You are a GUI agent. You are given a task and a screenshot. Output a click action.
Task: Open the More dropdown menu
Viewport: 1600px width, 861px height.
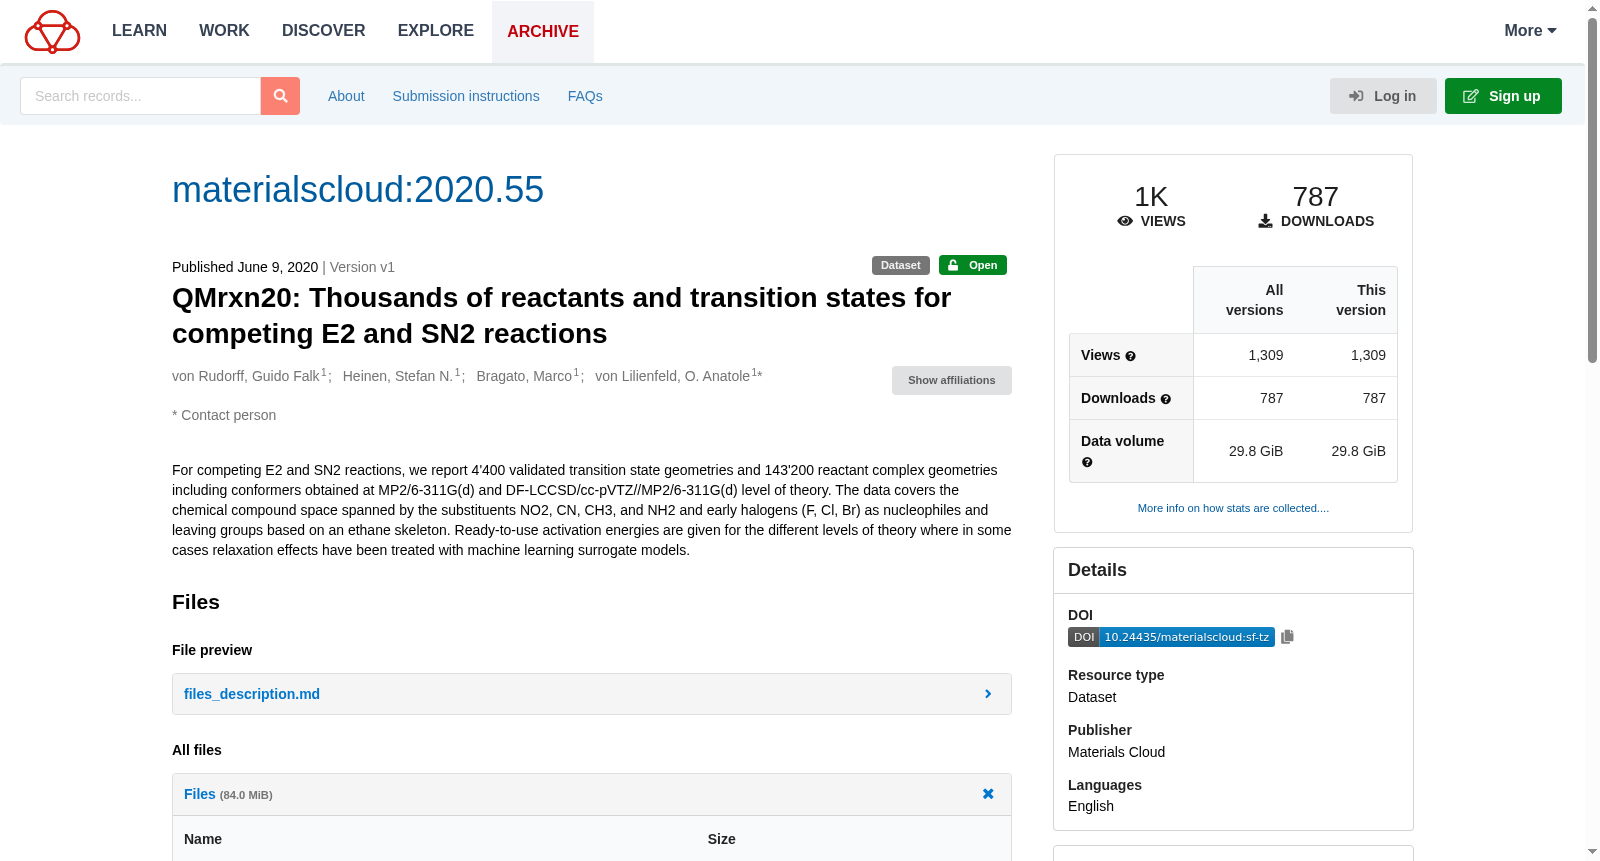pos(1530,31)
